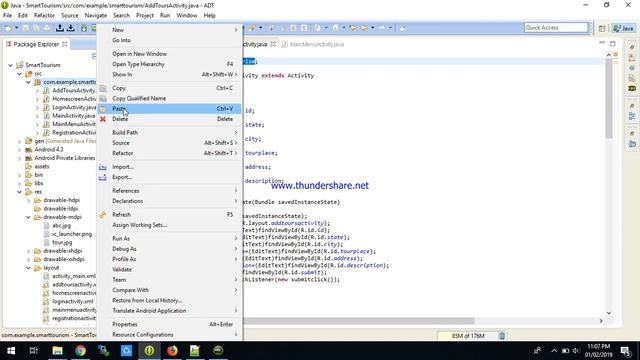Image resolution: width=640 pixels, height=360 pixels.
Task: Choose Refactor in the context menu
Action: pyautogui.click(x=169, y=153)
